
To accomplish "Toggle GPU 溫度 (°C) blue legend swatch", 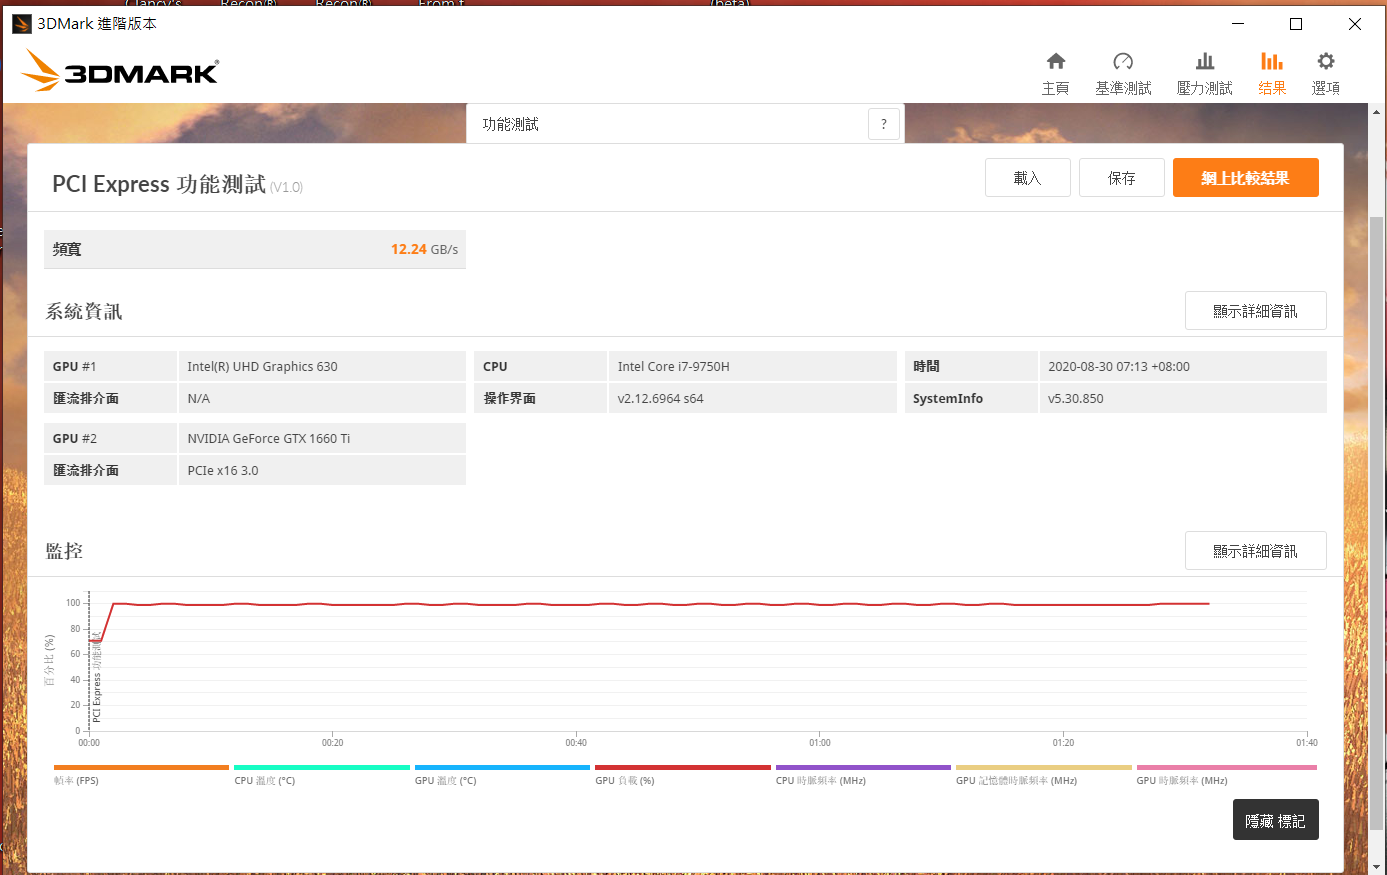I will pos(502,768).
